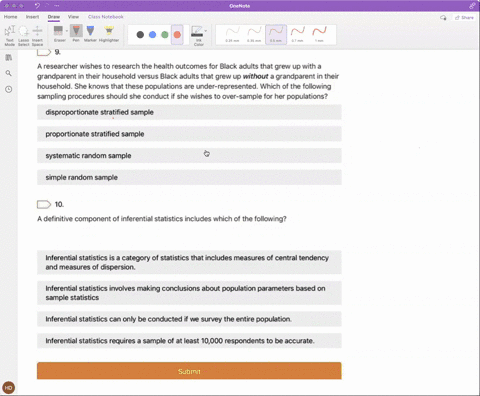
Task: Select the Eraser tool
Action: pyautogui.click(x=58, y=34)
